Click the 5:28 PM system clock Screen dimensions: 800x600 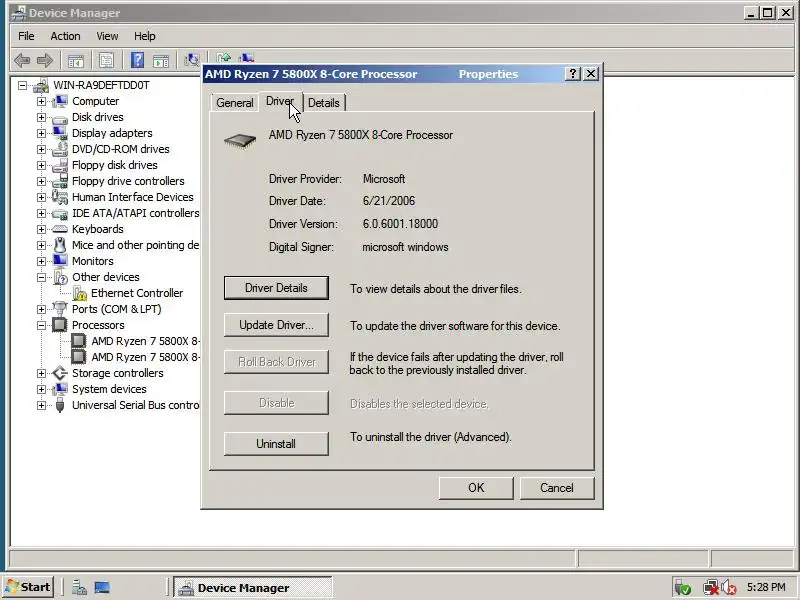[766, 587]
